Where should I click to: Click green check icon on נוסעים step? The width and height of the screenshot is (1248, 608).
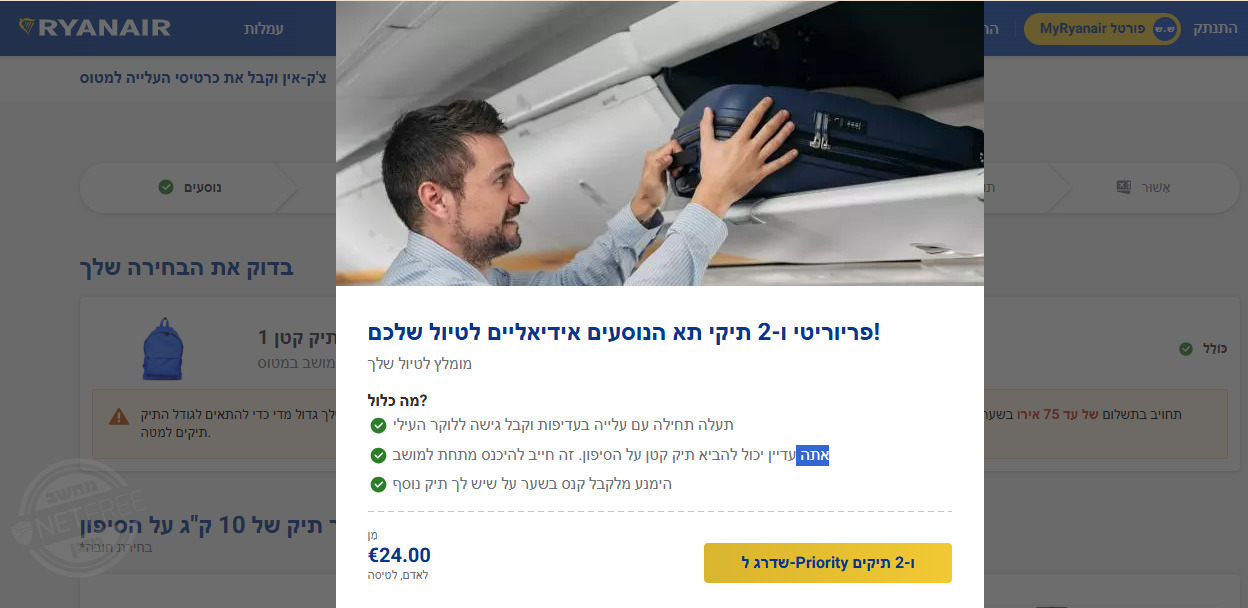pos(165,187)
